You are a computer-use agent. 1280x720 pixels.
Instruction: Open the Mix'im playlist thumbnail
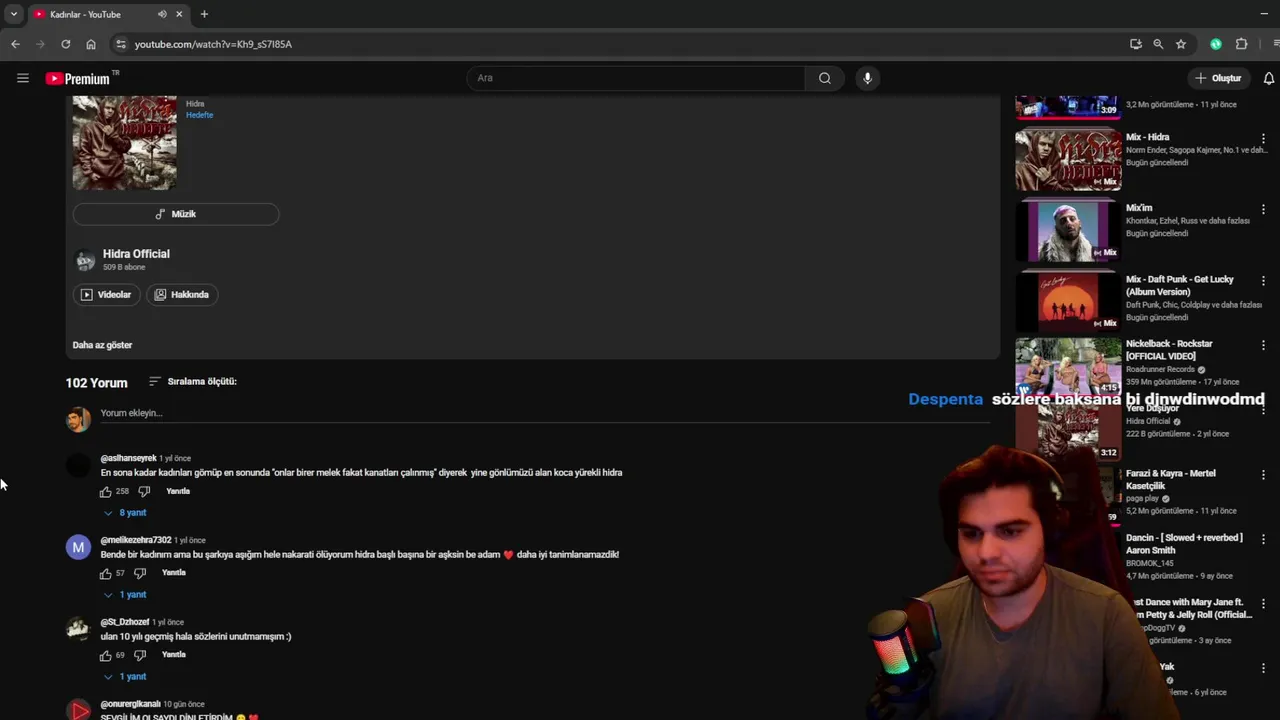tap(1068, 231)
